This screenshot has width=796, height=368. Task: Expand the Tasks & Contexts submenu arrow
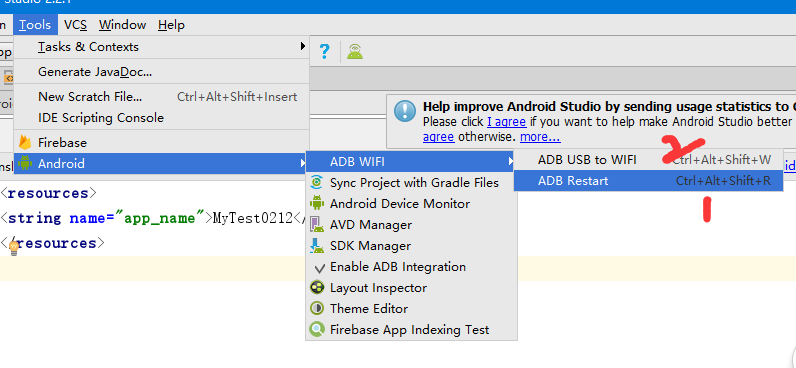click(303, 46)
